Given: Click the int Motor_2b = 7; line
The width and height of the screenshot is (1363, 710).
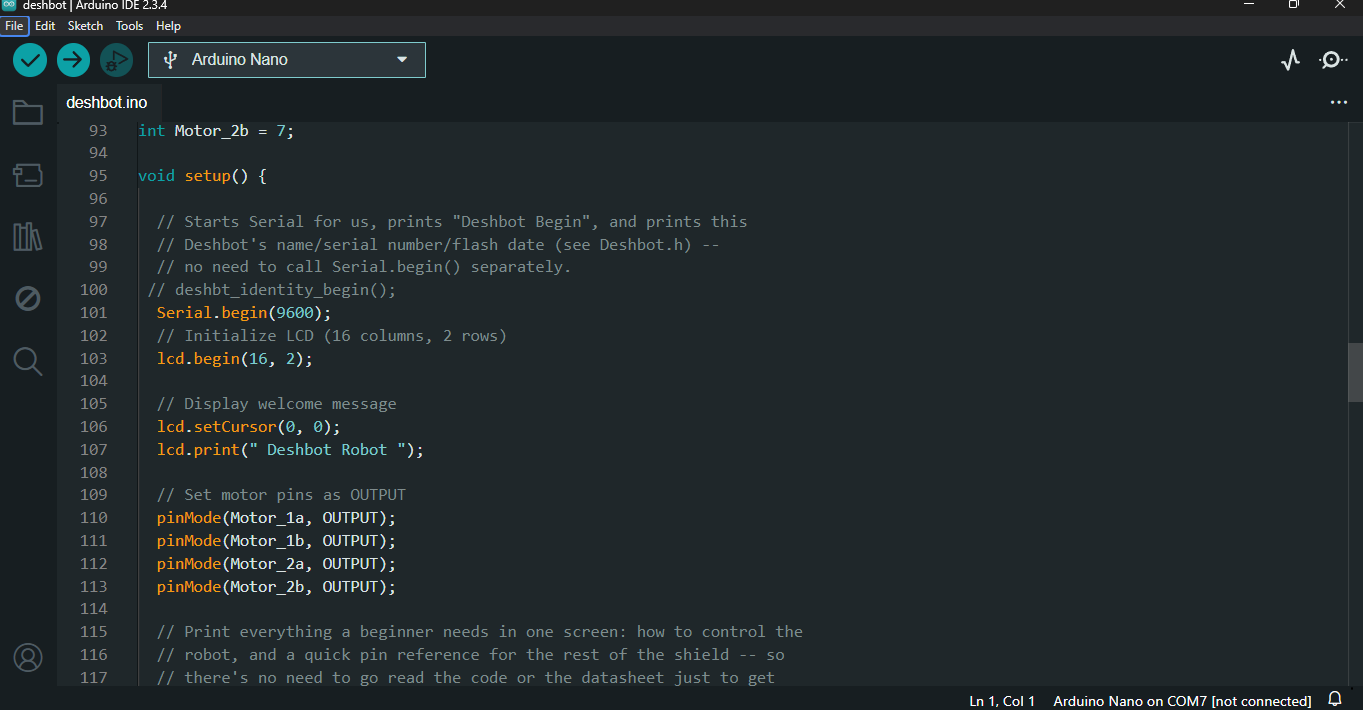Looking at the screenshot, I should click(x=216, y=131).
